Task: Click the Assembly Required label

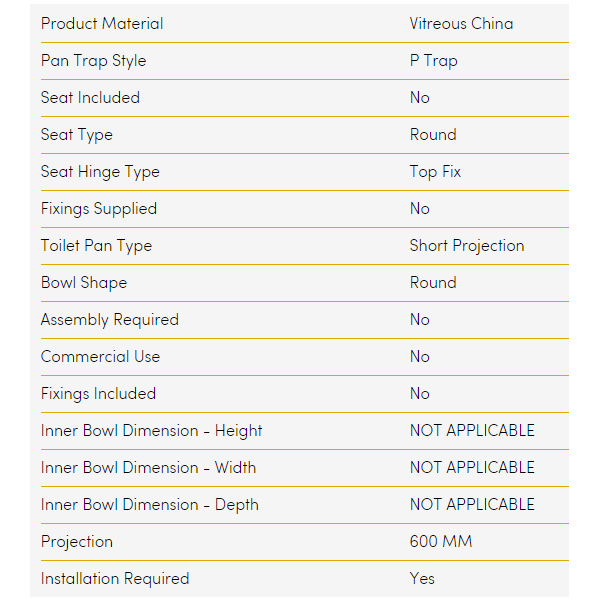Action: pos(110,319)
